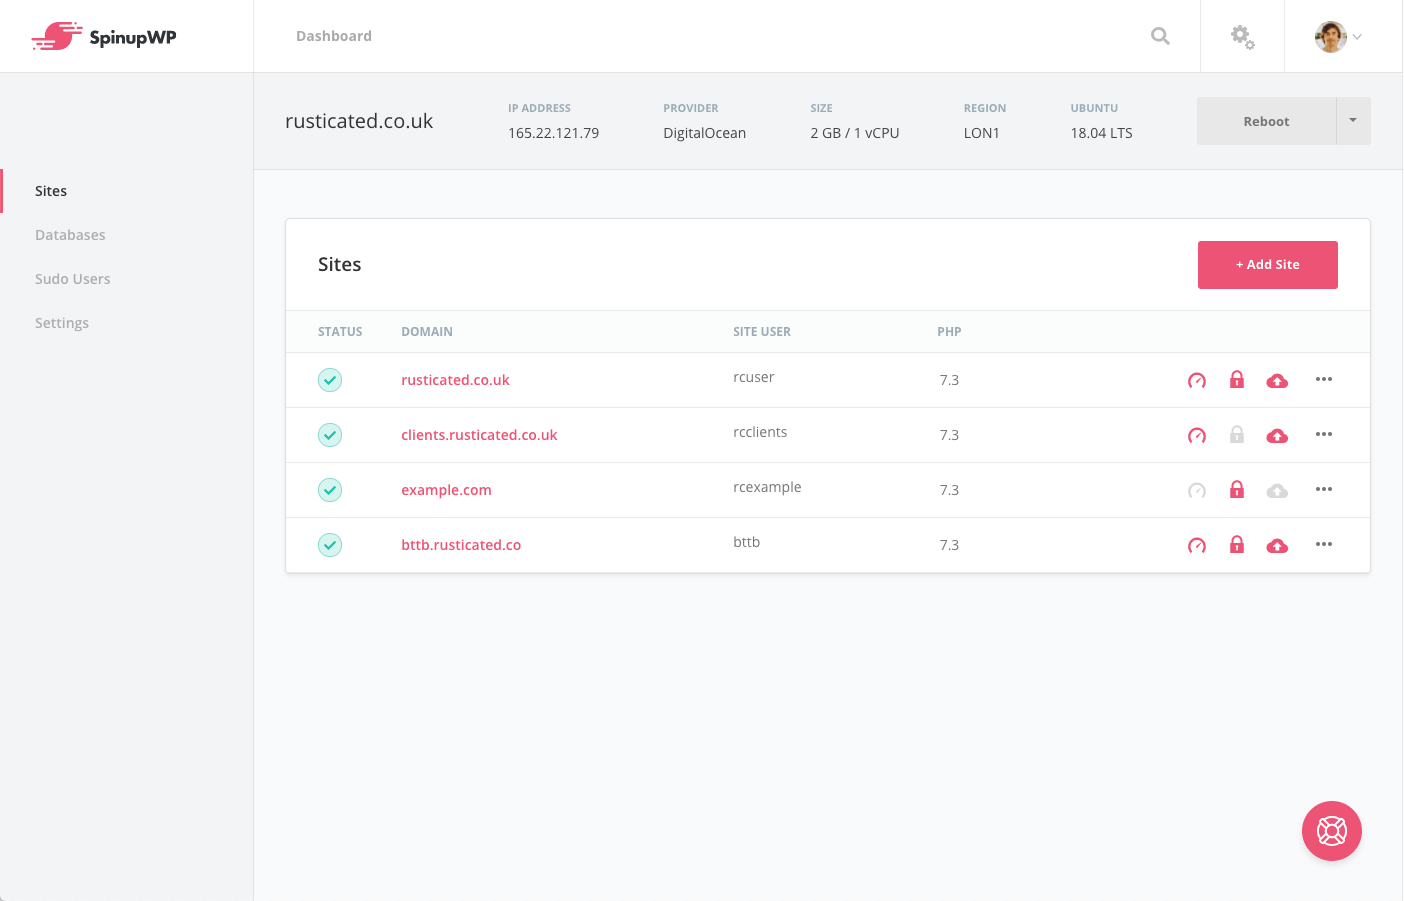Screen dimensions: 1404x901
Task: Open more actions menu for bttb.rusticated.co
Action: (x=1324, y=544)
